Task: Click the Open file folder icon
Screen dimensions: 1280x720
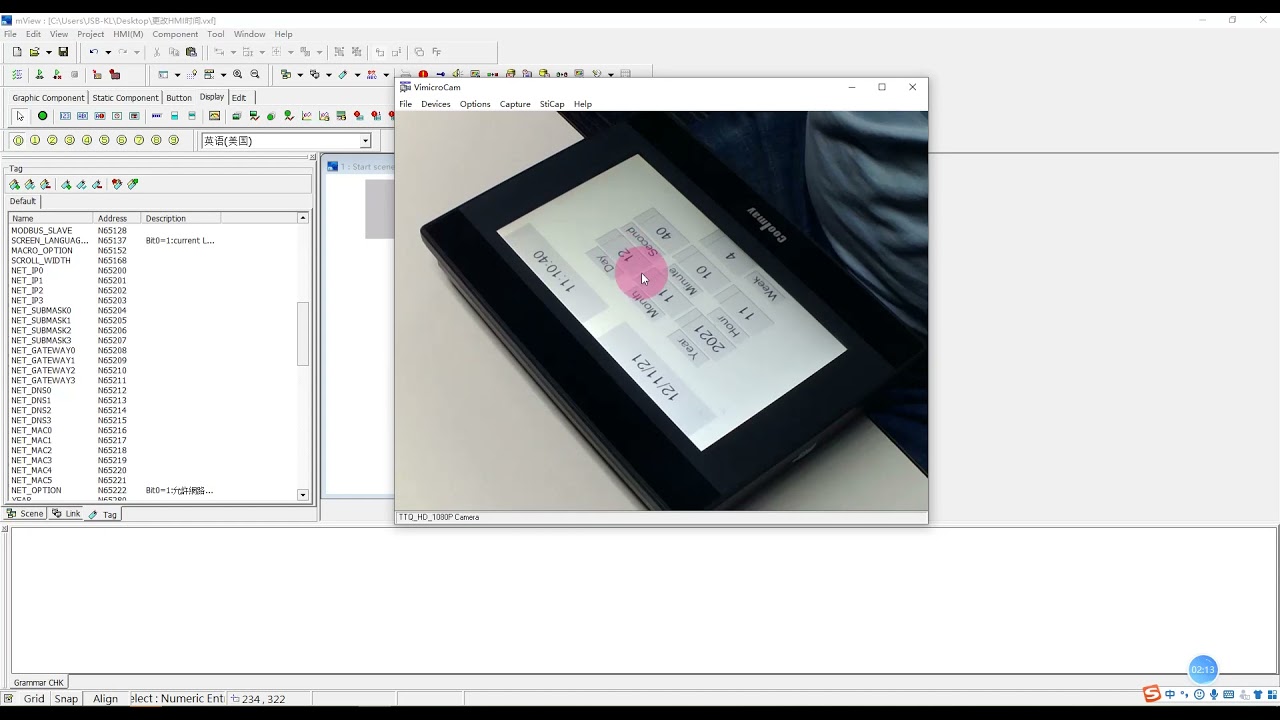Action: tap(34, 52)
